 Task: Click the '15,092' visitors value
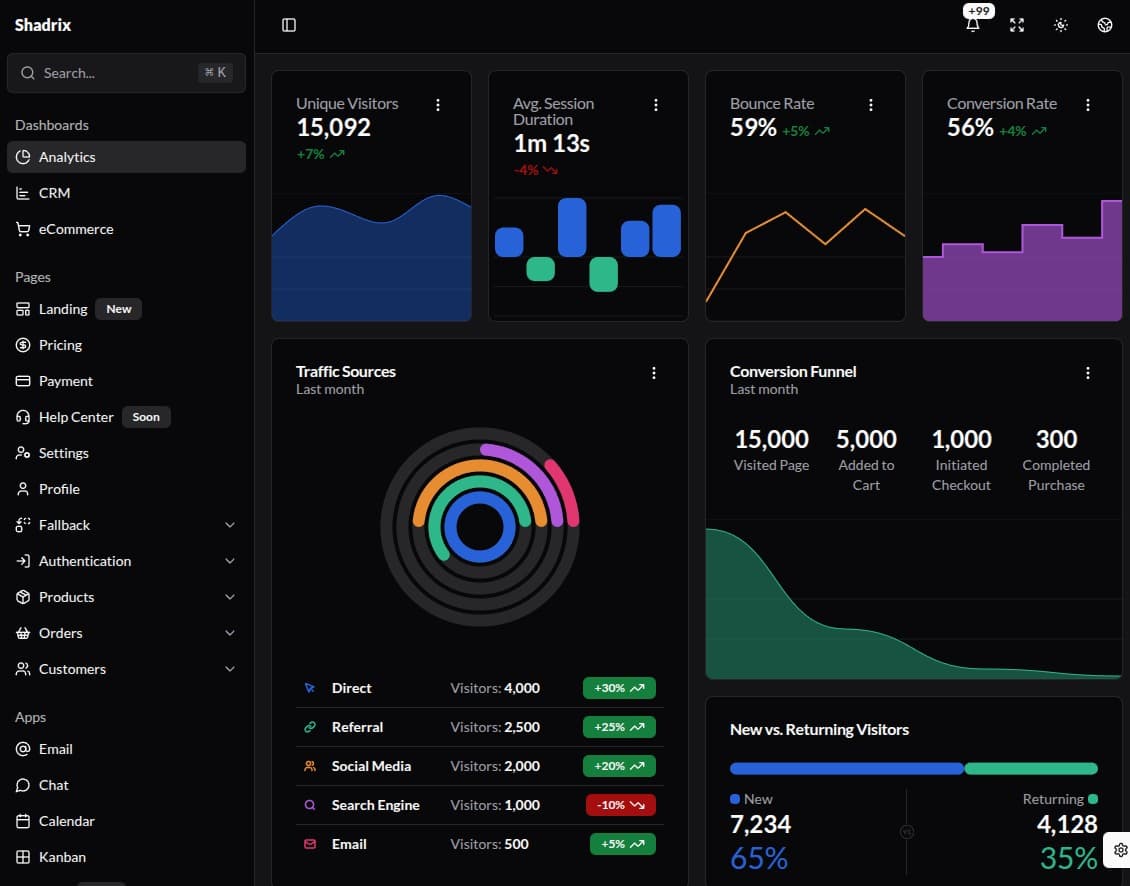click(334, 128)
